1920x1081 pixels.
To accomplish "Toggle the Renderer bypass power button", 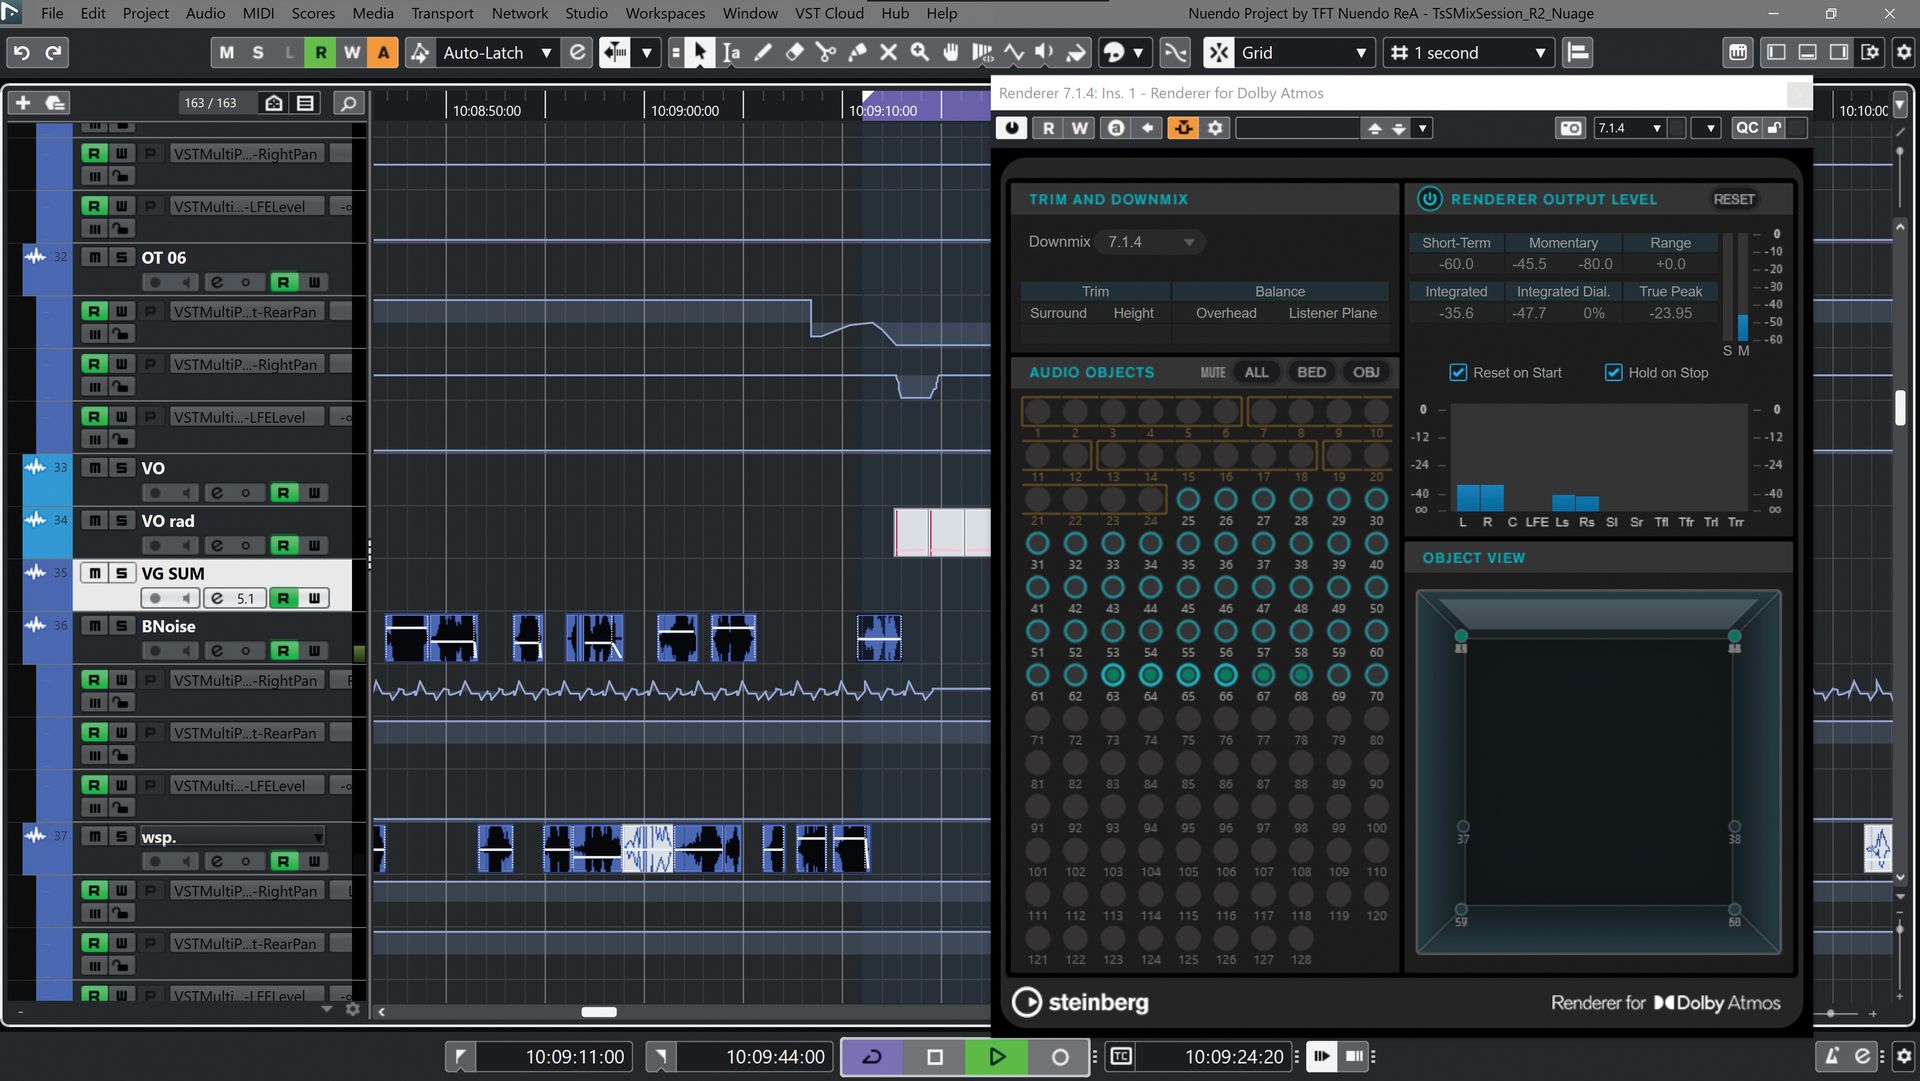I will point(1012,127).
